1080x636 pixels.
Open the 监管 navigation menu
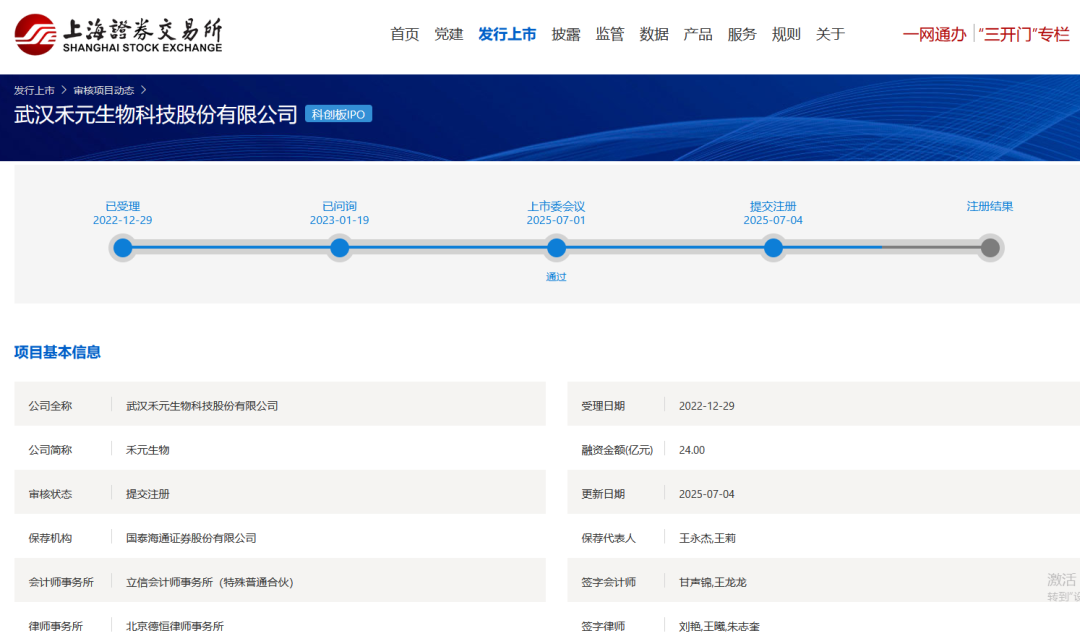pyautogui.click(x=610, y=34)
